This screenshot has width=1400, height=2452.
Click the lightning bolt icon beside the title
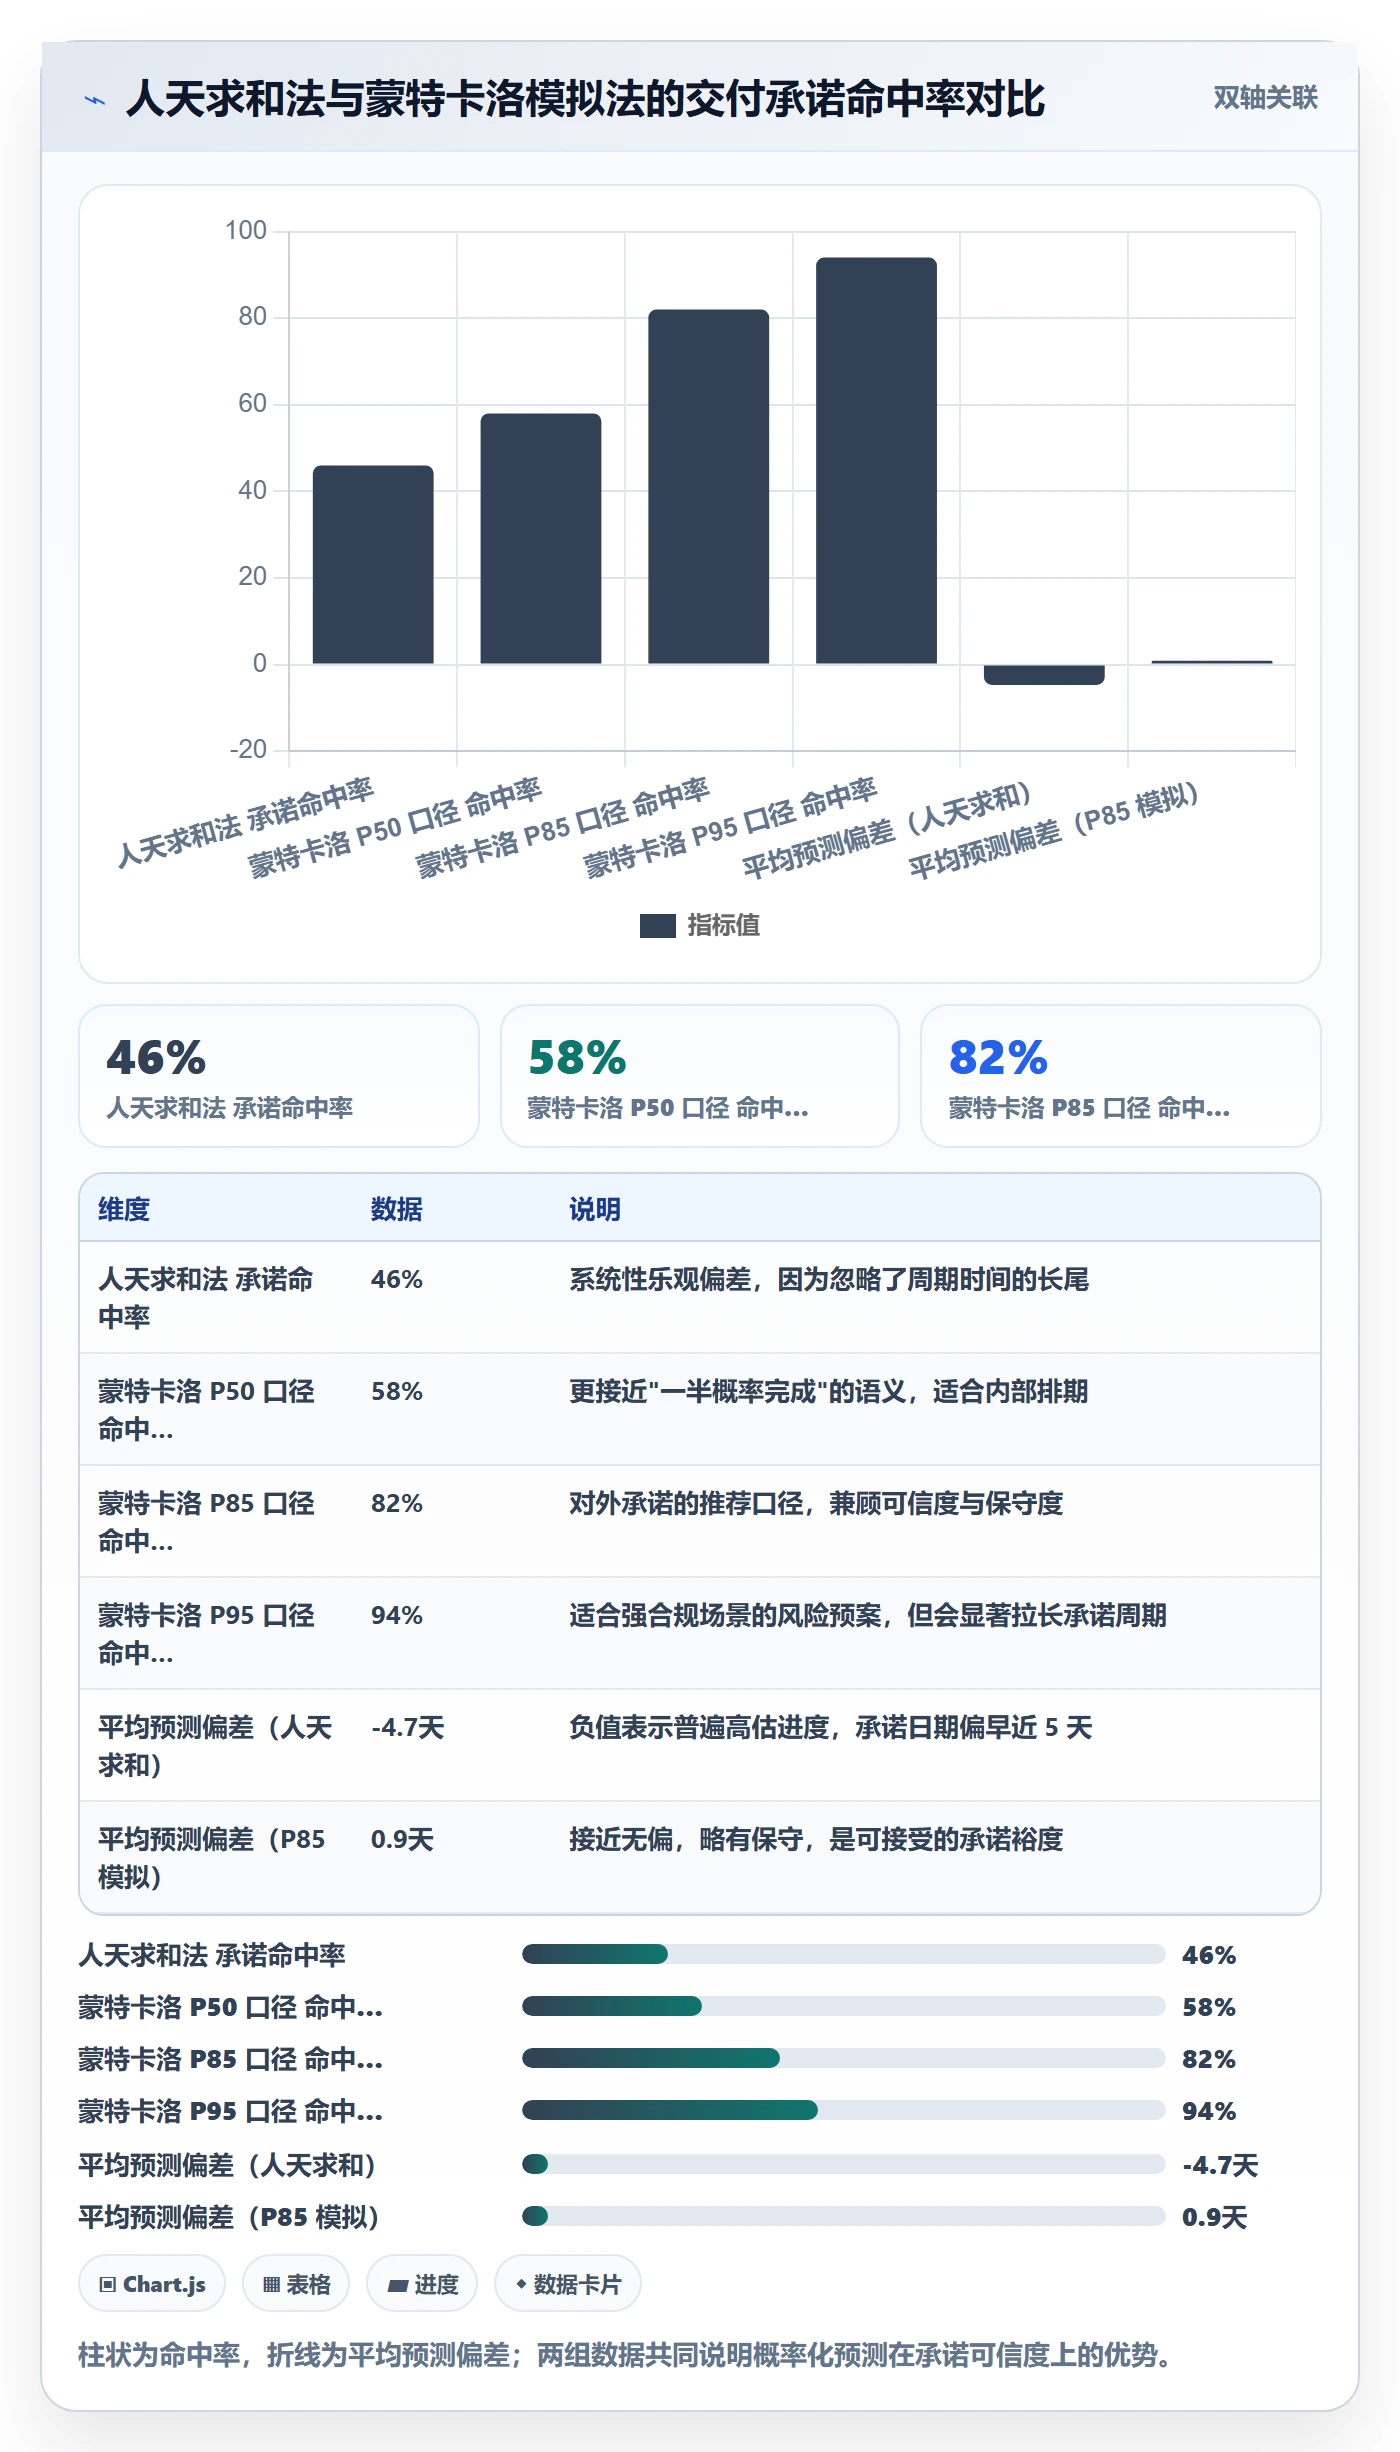tap(95, 100)
